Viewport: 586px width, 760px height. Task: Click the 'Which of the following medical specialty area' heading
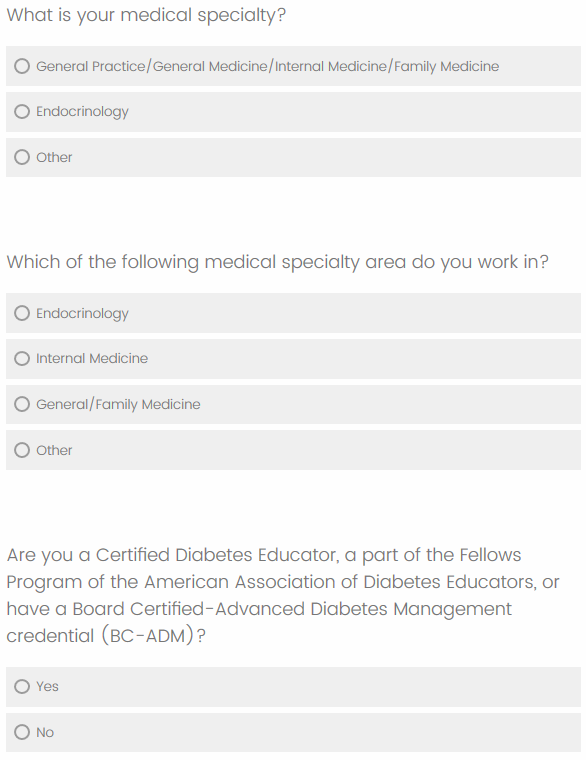pos(277,262)
